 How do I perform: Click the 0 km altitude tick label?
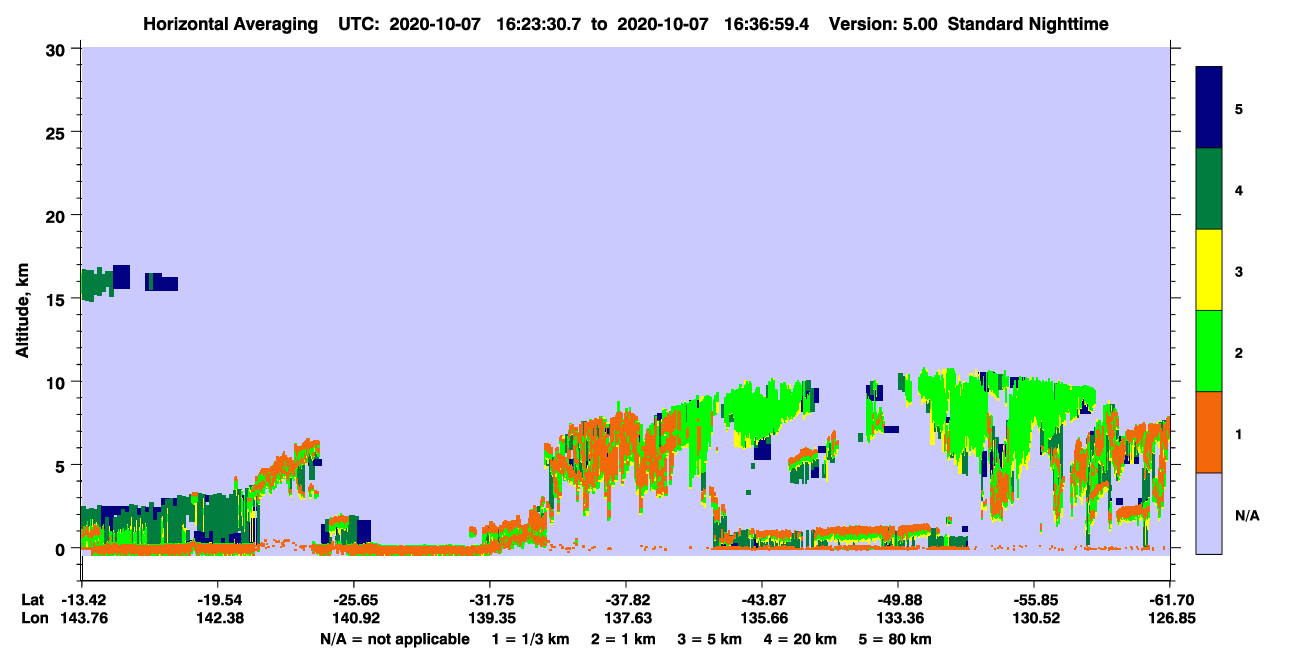61,548
